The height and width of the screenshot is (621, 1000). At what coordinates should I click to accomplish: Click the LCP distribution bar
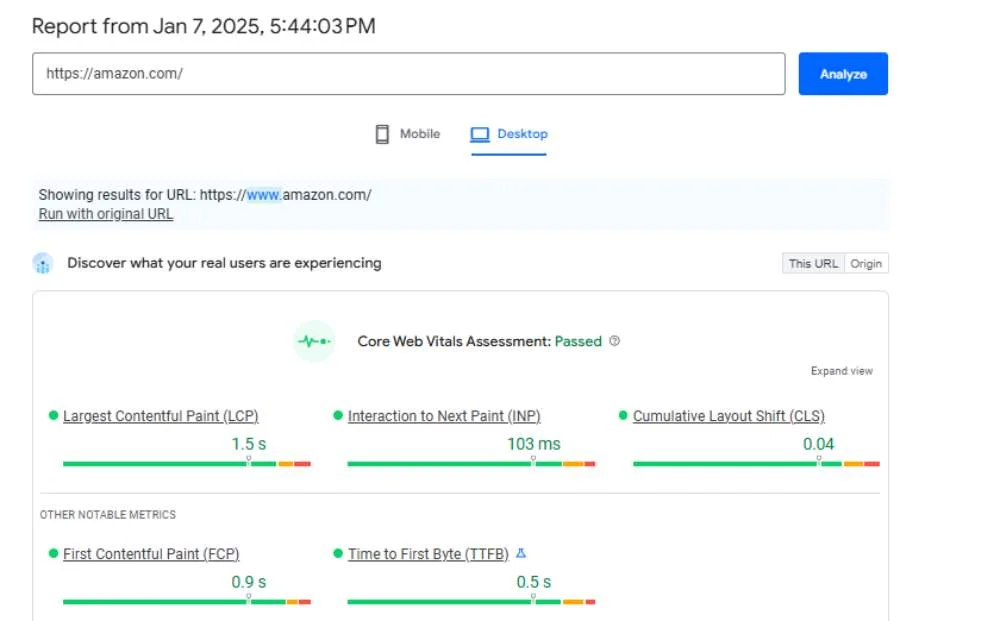pyautogui.click(x=187, y=464)
